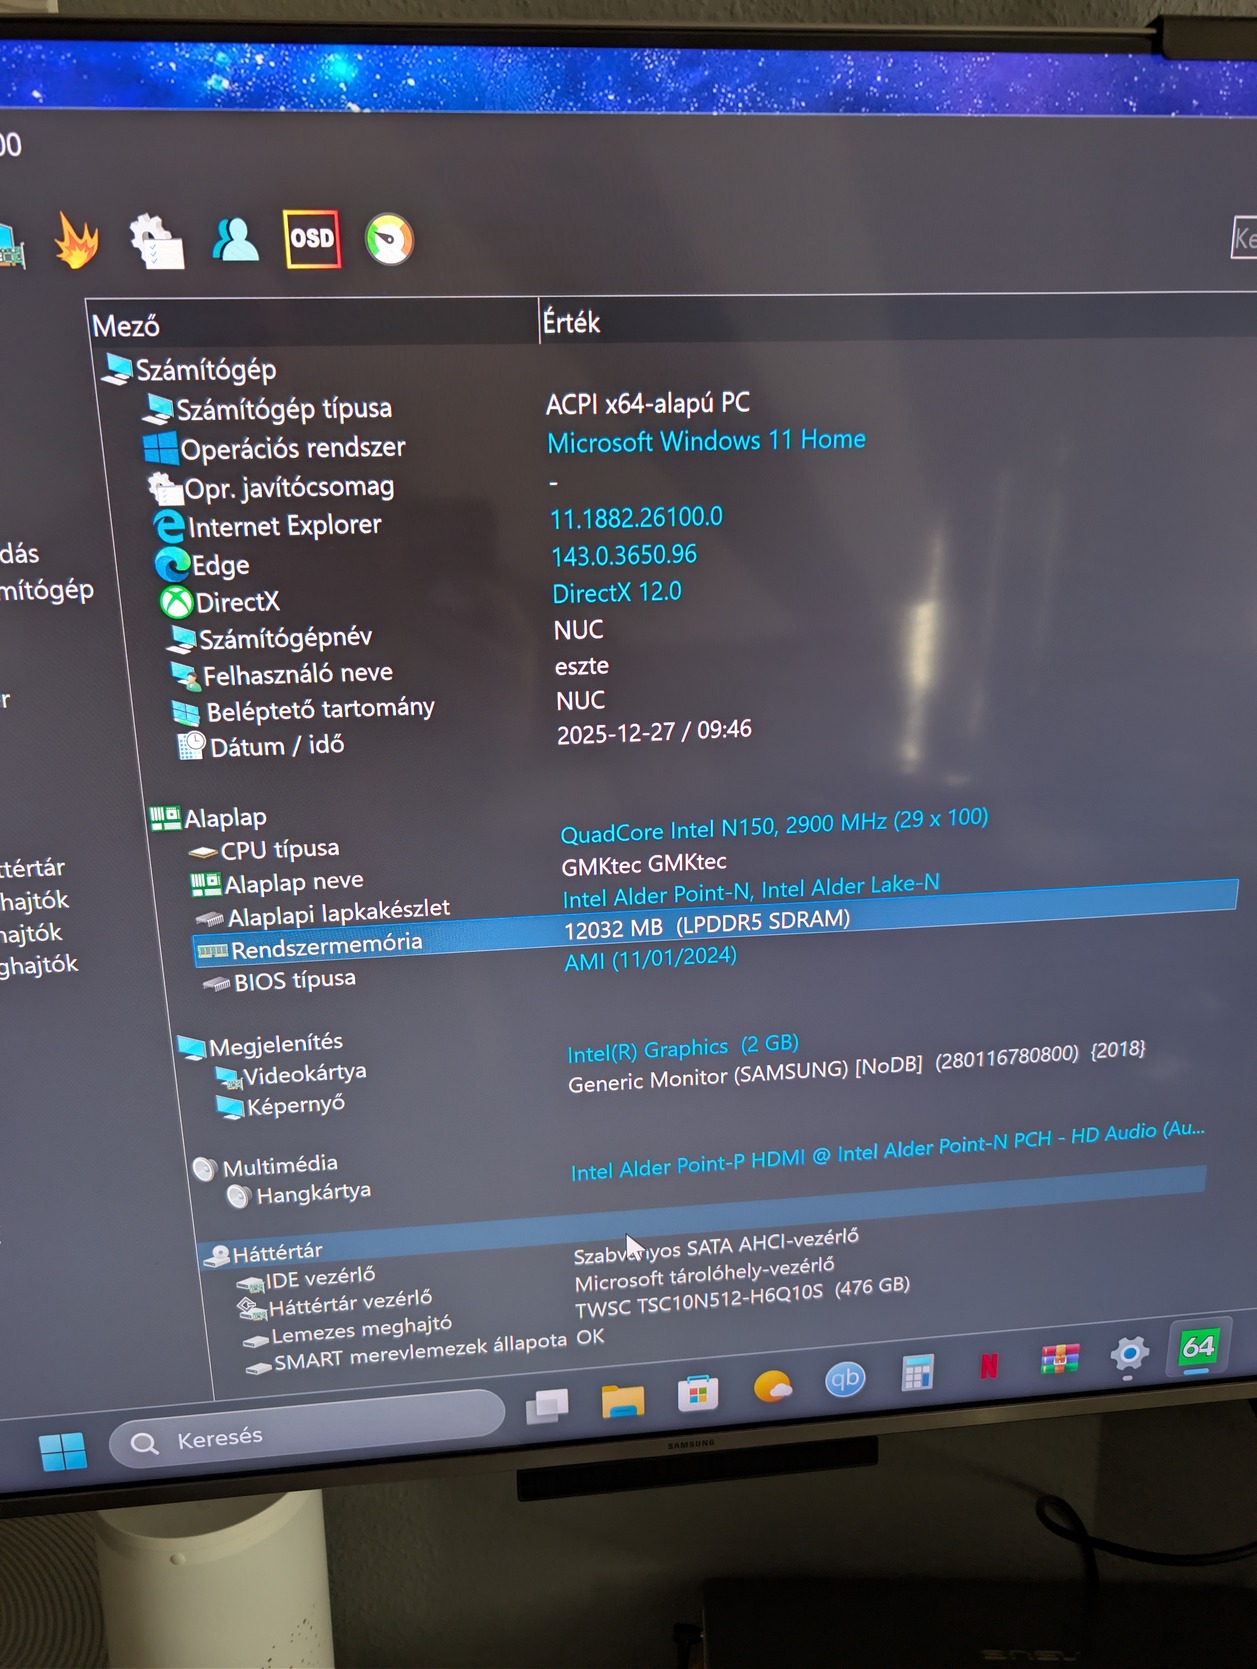Click the eszte username value
The width and height of the screenshot is (1257, 1669).
[582, 666]
